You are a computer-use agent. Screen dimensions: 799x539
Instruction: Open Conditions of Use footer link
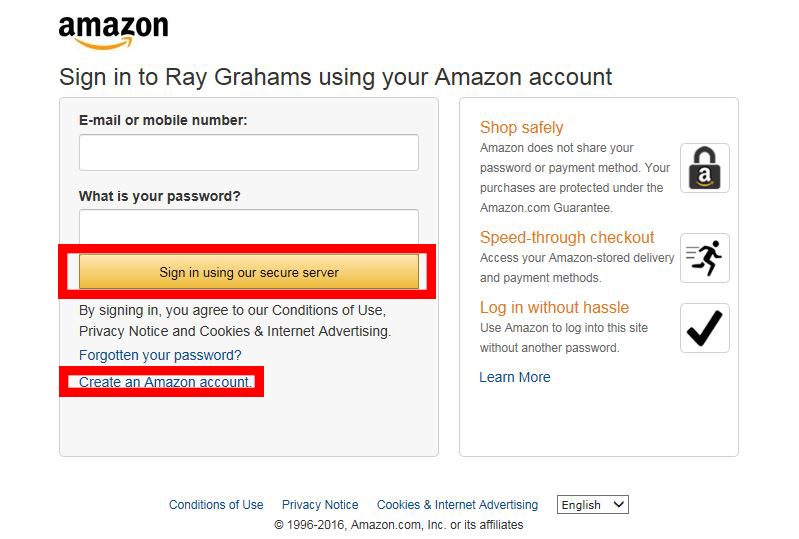click(x=216, y=505)
